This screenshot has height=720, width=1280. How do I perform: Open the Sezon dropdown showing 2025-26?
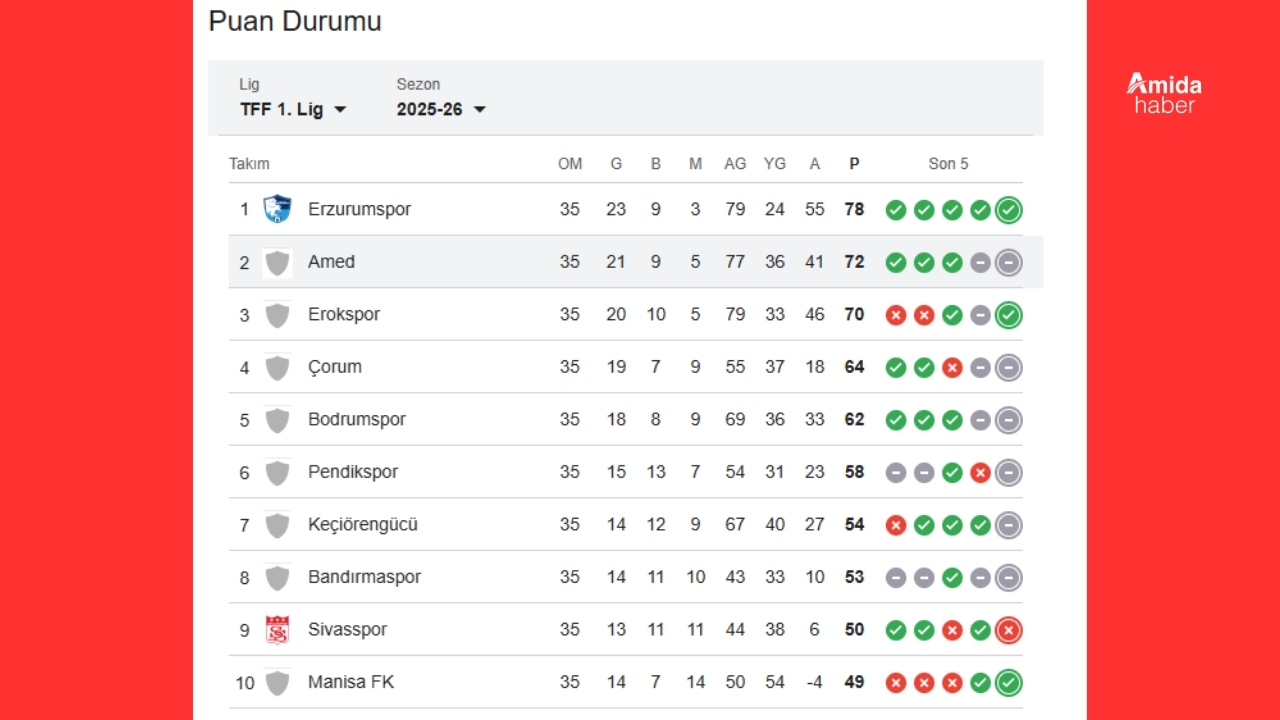point(441,110)
